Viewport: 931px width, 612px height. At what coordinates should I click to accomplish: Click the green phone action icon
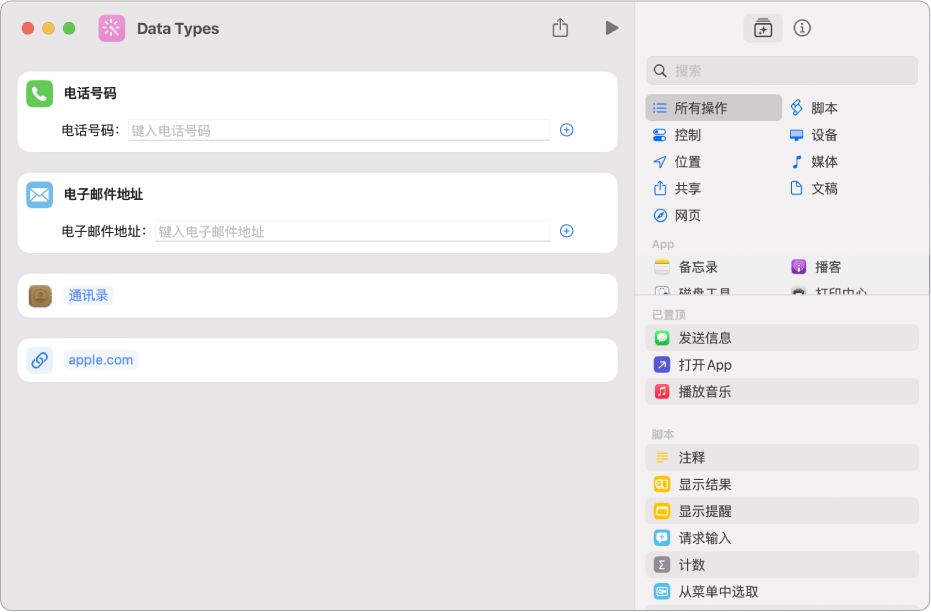[x=40, y=94]
